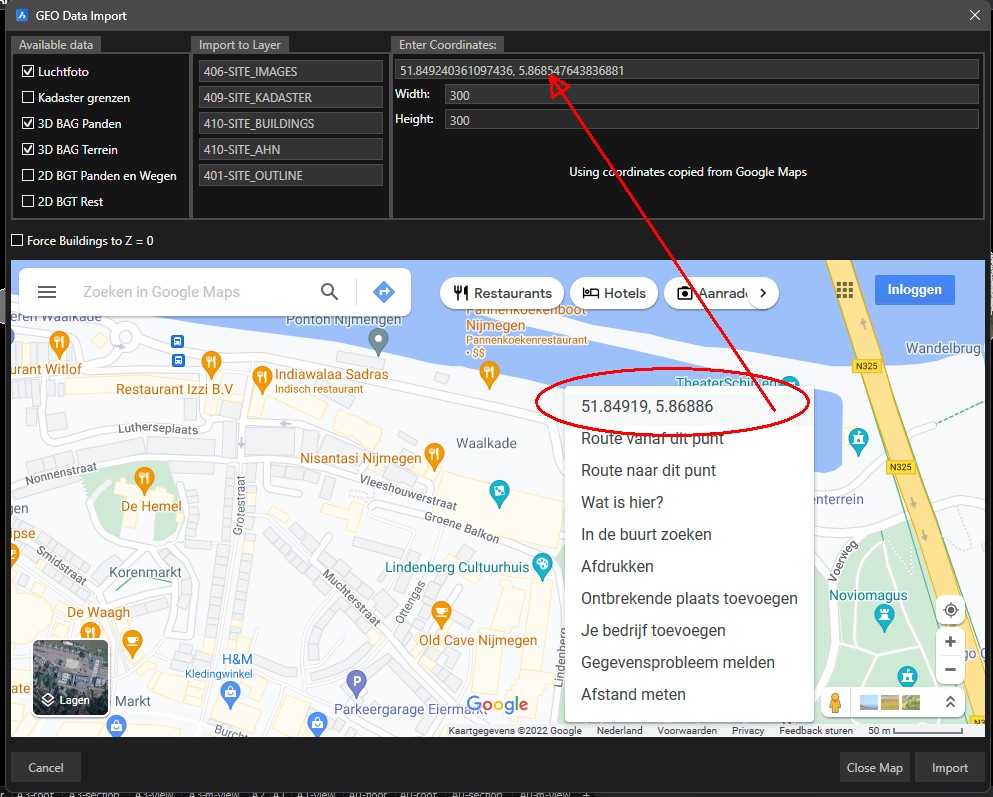Click the magnifier search icon in Maps

(x=330, y=292)
